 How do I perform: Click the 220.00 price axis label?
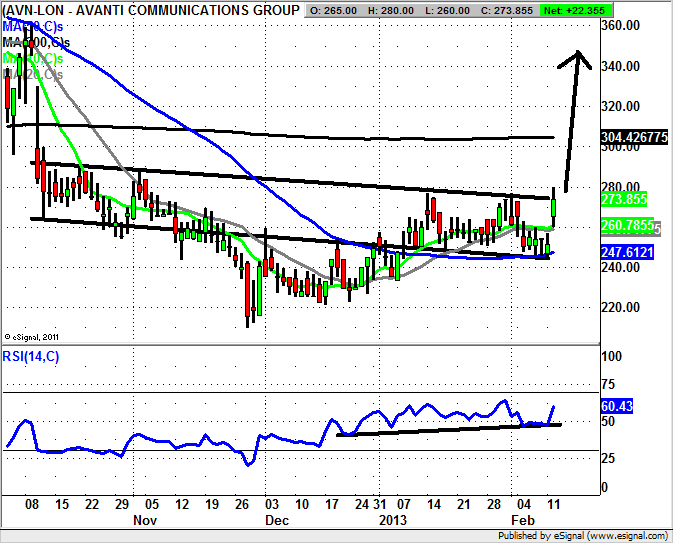click(621, 307)
